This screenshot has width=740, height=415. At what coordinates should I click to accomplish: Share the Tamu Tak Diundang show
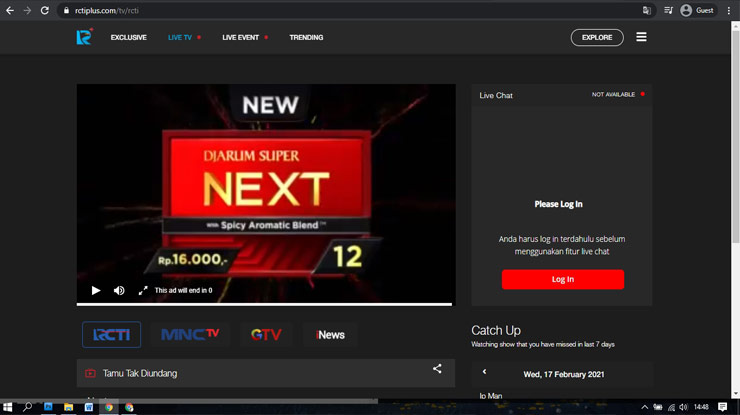(x=437, y=369)
